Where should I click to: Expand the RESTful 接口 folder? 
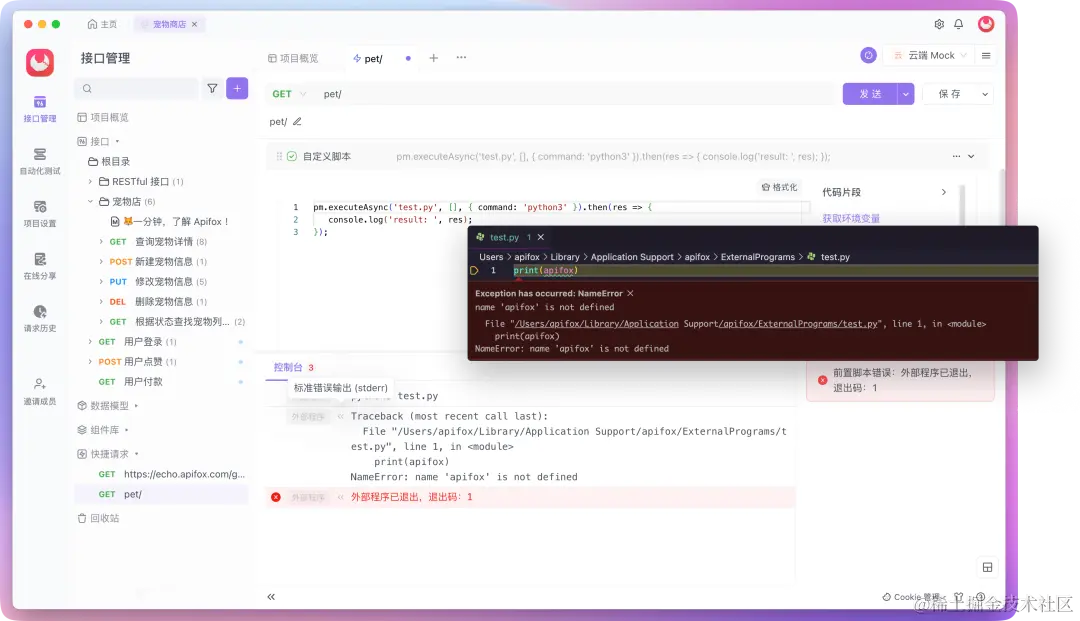coord(90,182)
